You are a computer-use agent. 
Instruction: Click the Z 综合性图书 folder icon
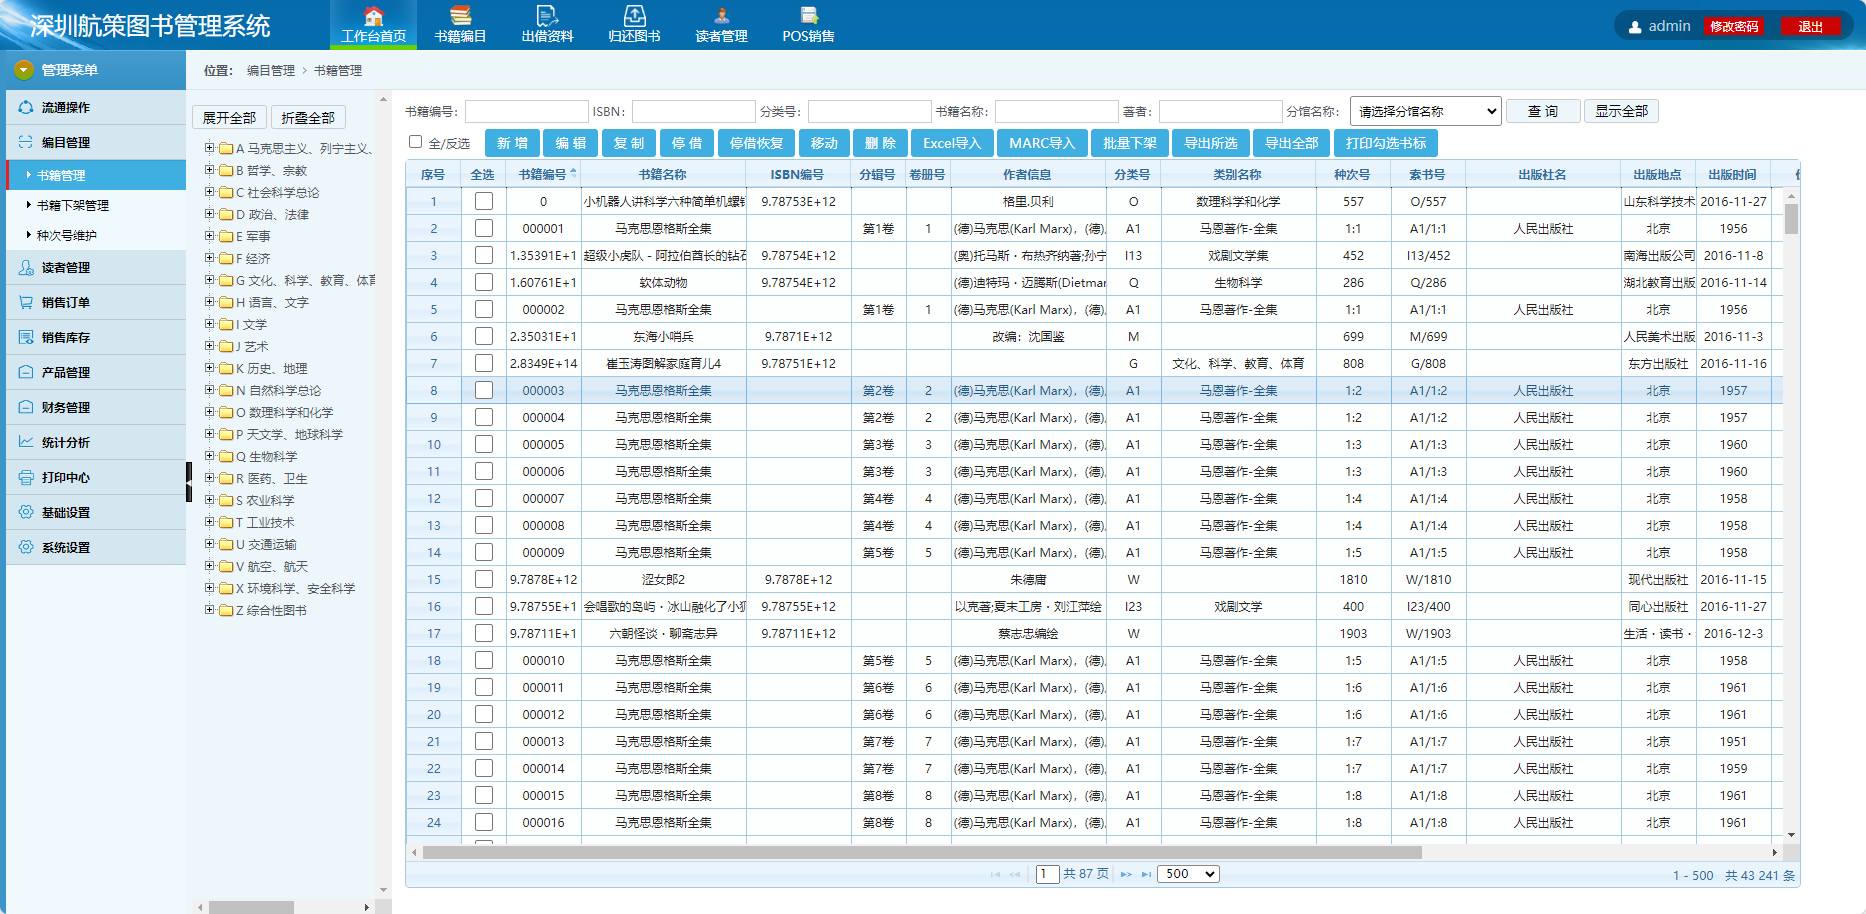click(x=226, y=610)
